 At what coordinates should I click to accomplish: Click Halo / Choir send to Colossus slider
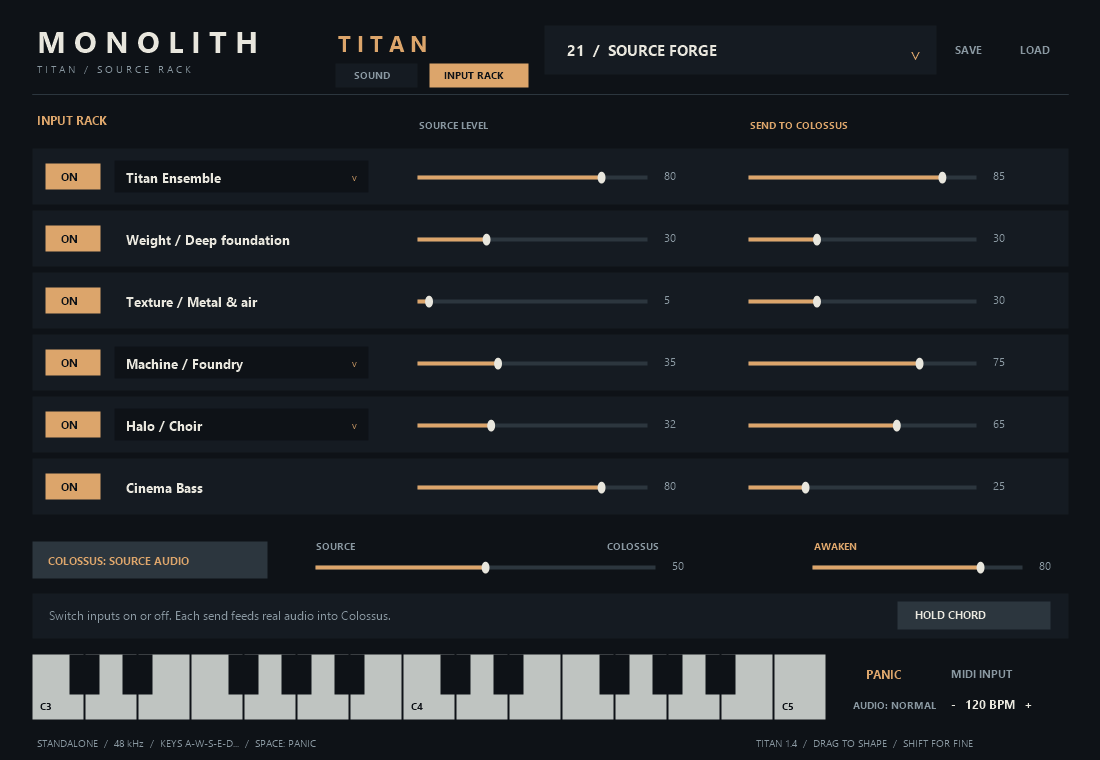[862, 425]
